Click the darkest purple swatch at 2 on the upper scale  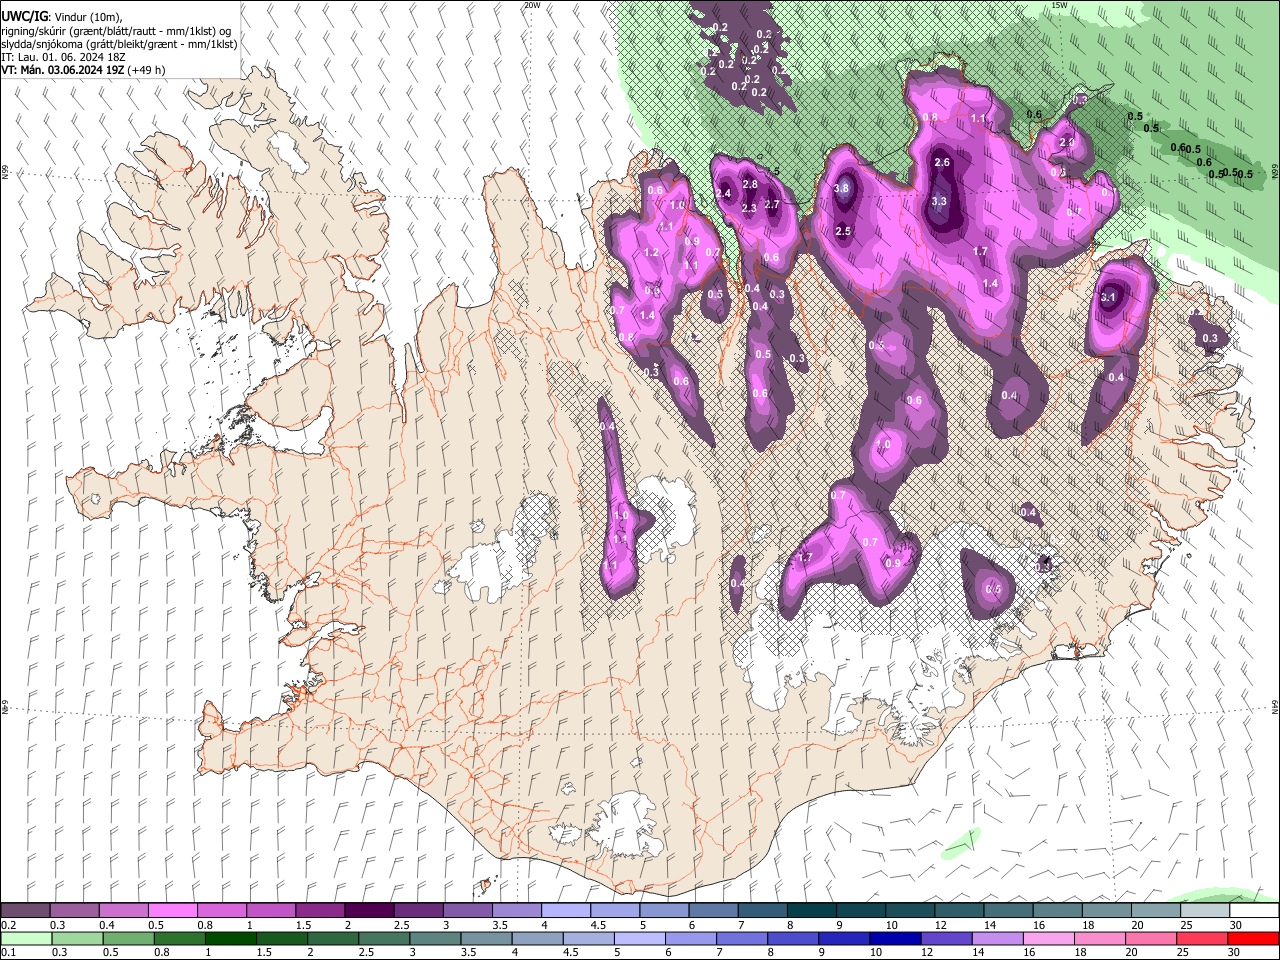pos(369,911)
